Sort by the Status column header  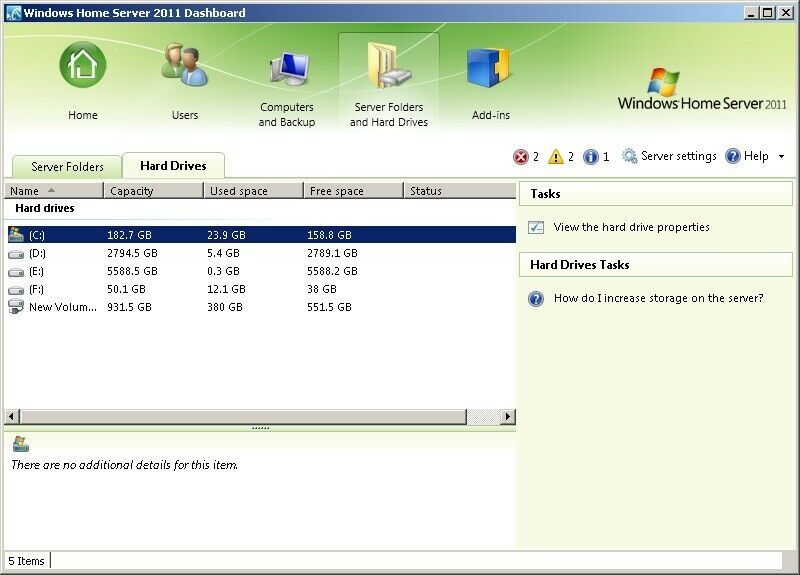[459, 191]
